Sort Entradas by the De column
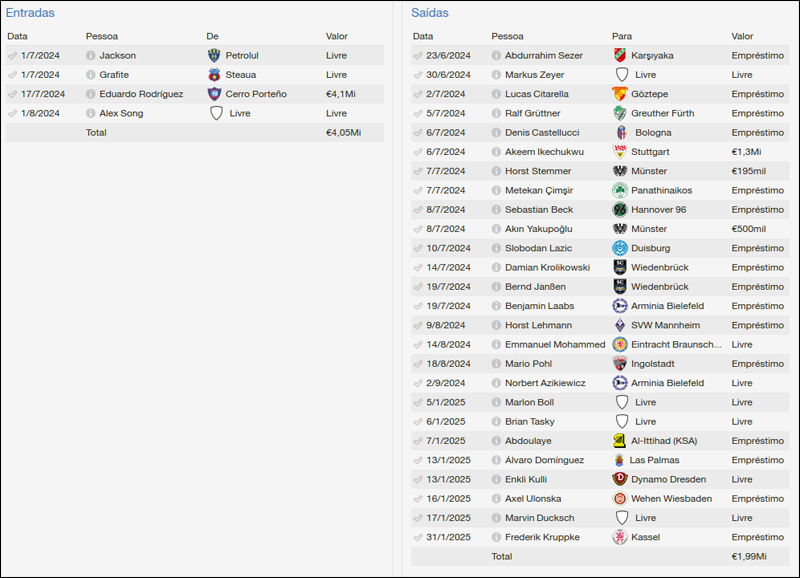 [212, 36]
